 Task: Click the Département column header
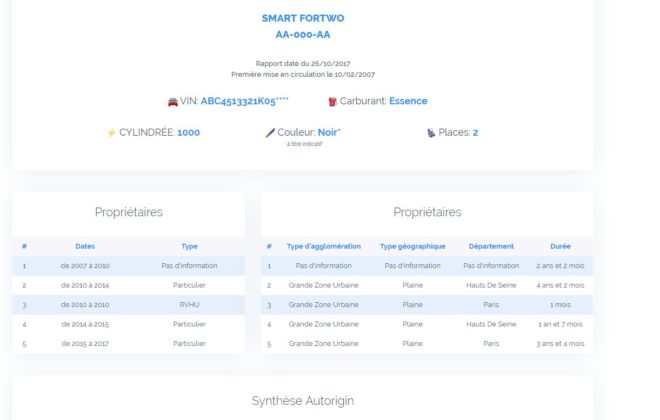491,246
